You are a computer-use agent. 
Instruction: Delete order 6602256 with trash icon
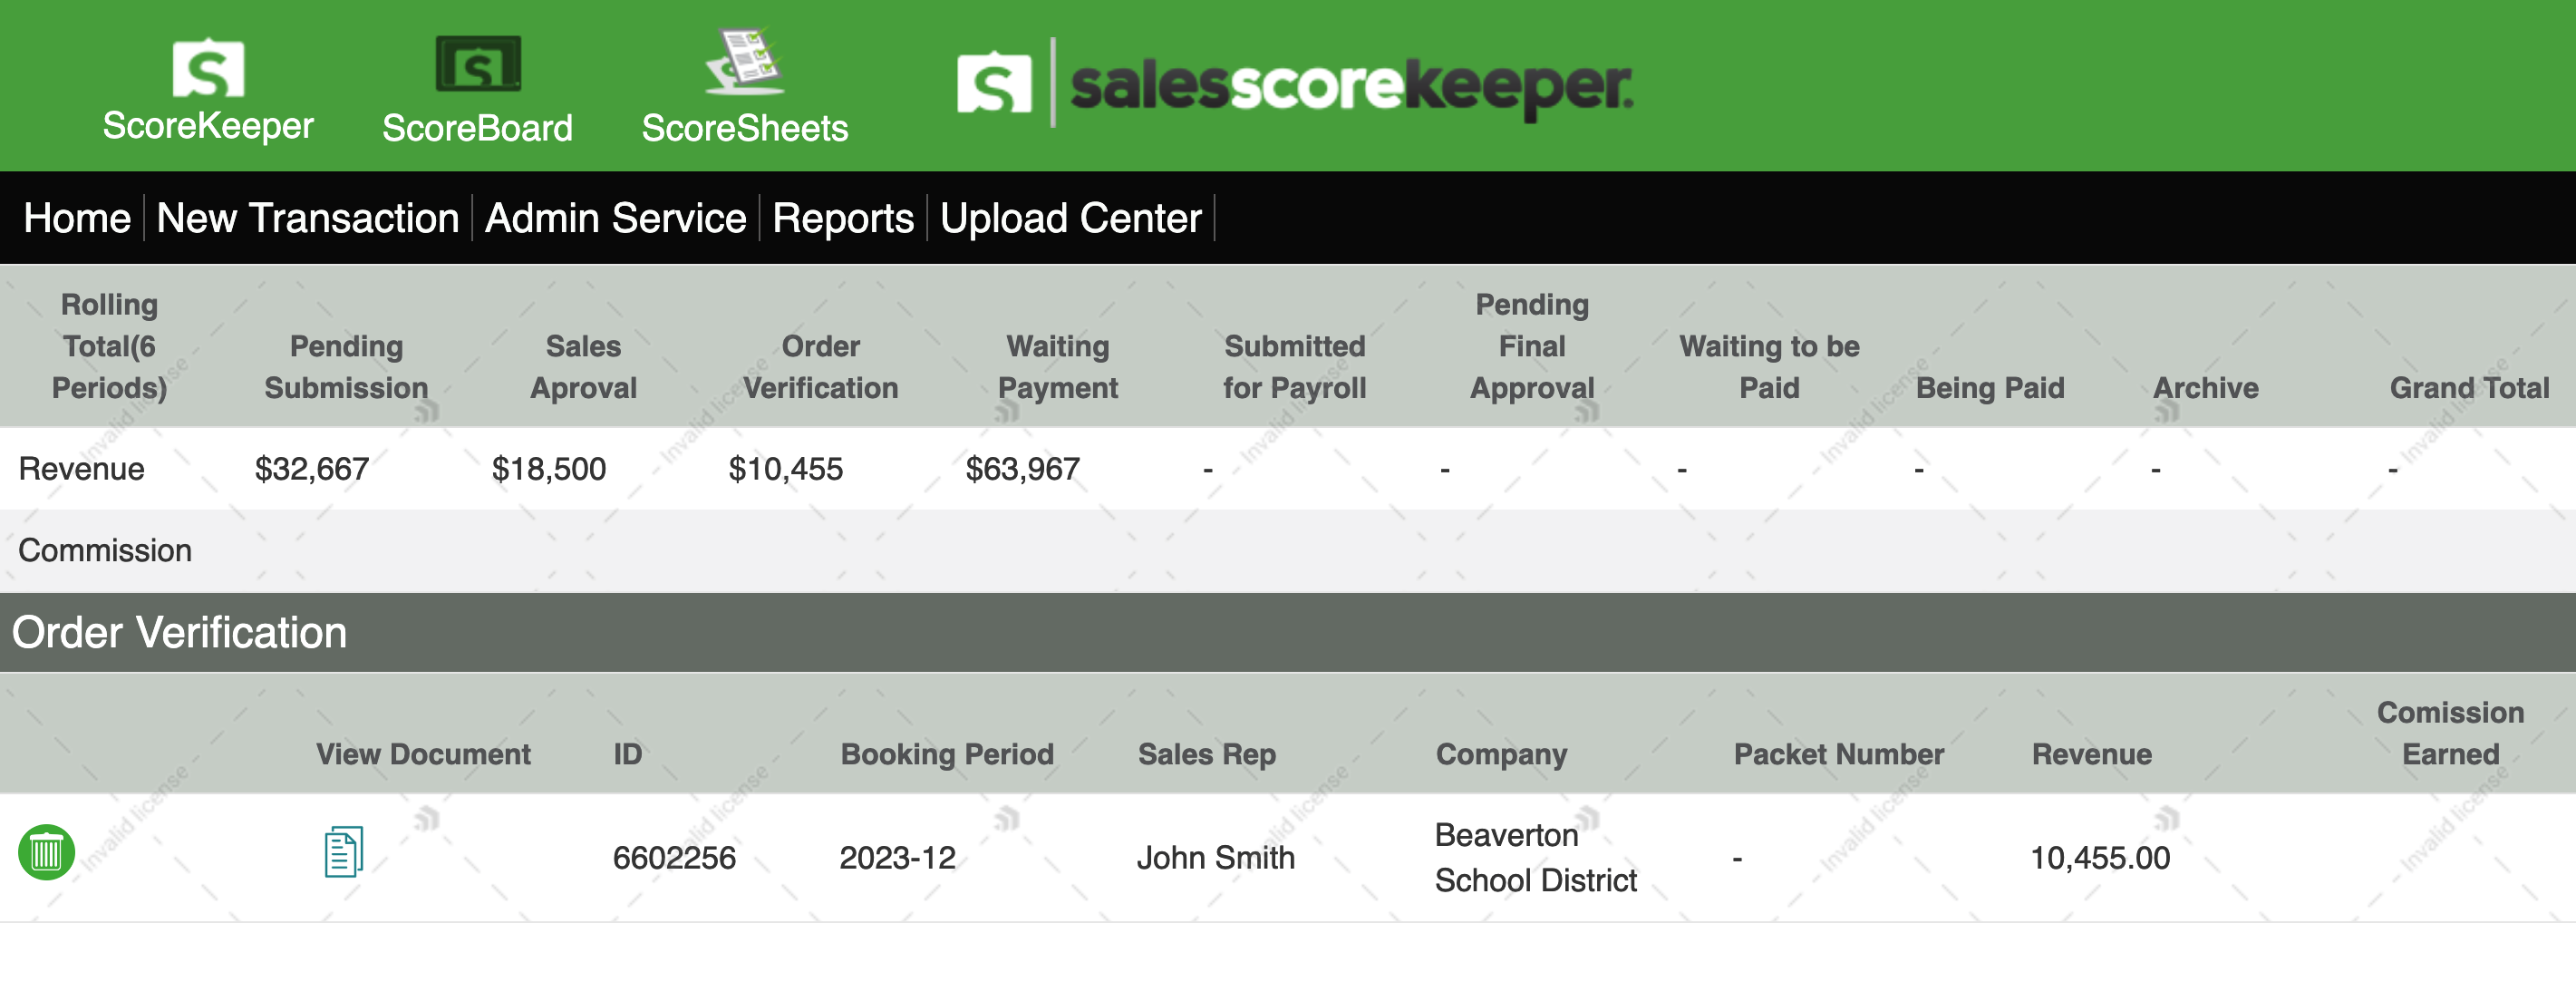click(46, 852)
